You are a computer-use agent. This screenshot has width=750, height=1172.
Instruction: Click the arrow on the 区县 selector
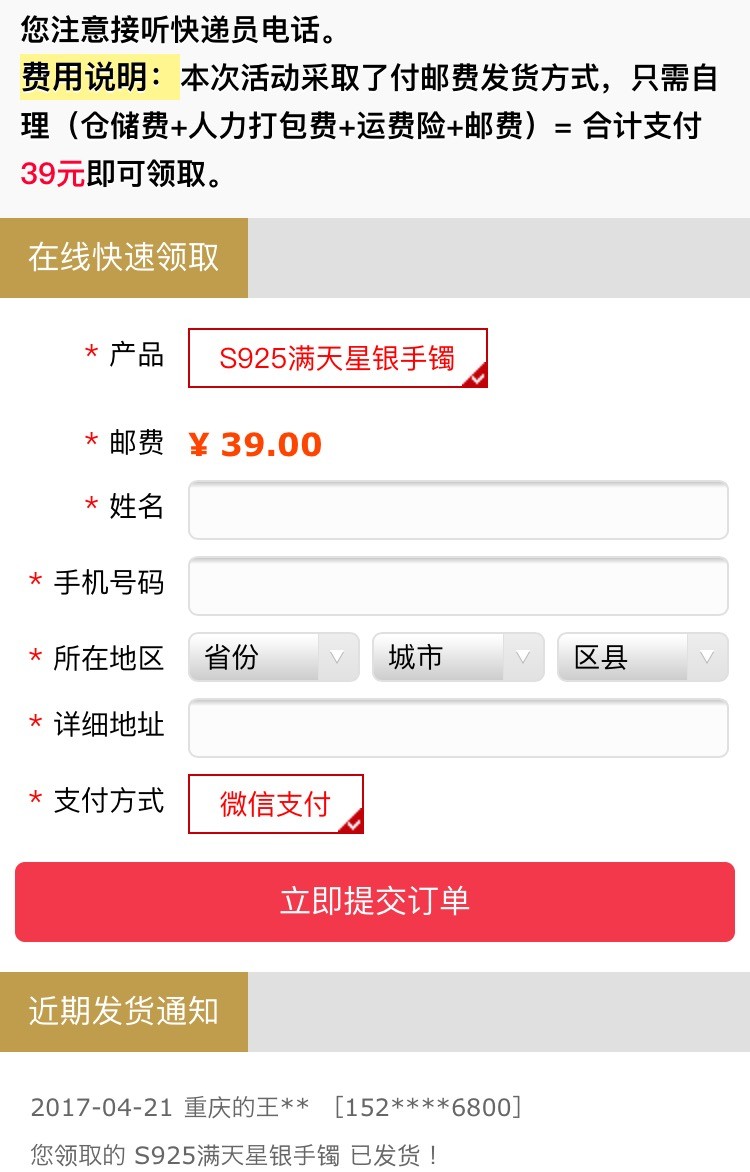pyautogui.click(x=707, y=657)
